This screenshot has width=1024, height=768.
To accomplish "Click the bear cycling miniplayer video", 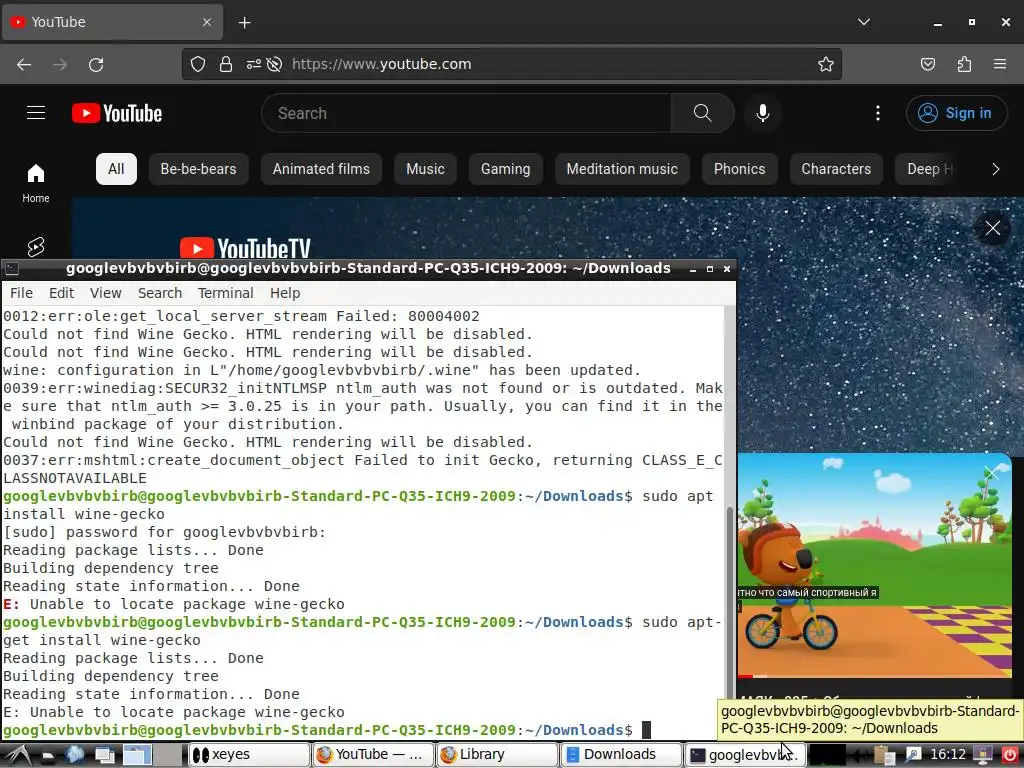I will [874, 565].
